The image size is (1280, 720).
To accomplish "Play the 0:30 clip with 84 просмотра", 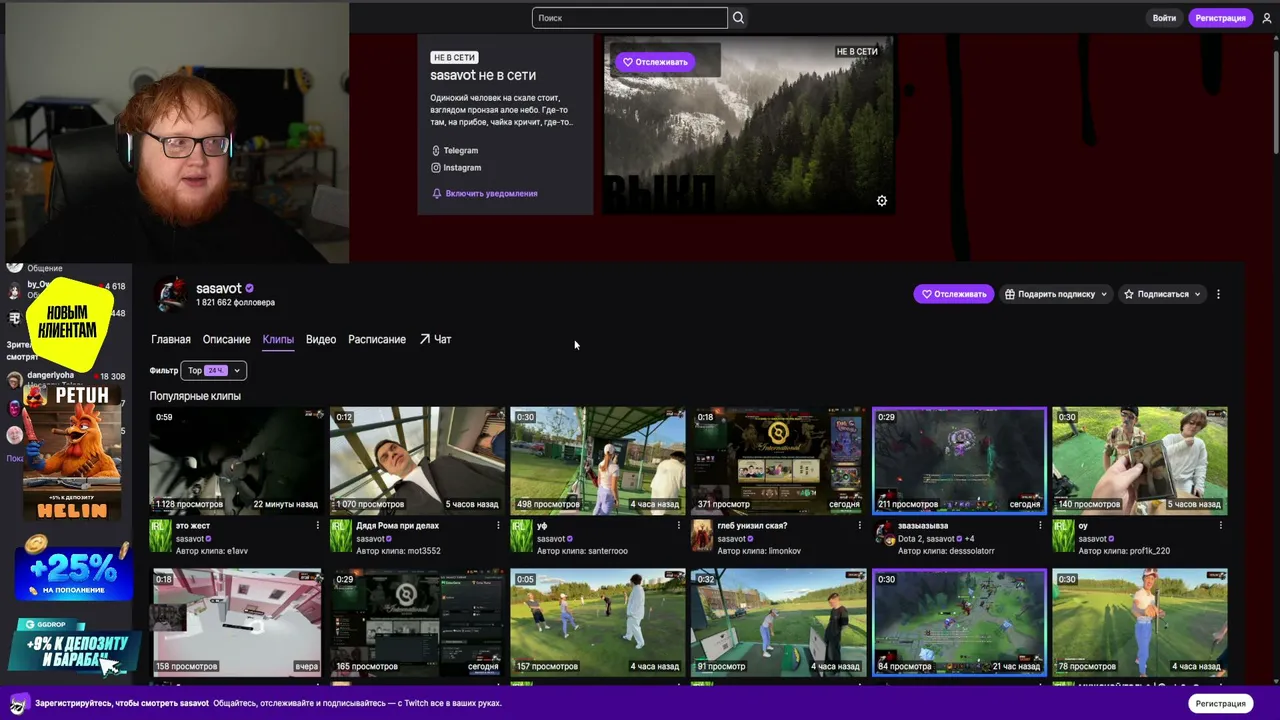I will pyautogui.click(x=959, y=623).
